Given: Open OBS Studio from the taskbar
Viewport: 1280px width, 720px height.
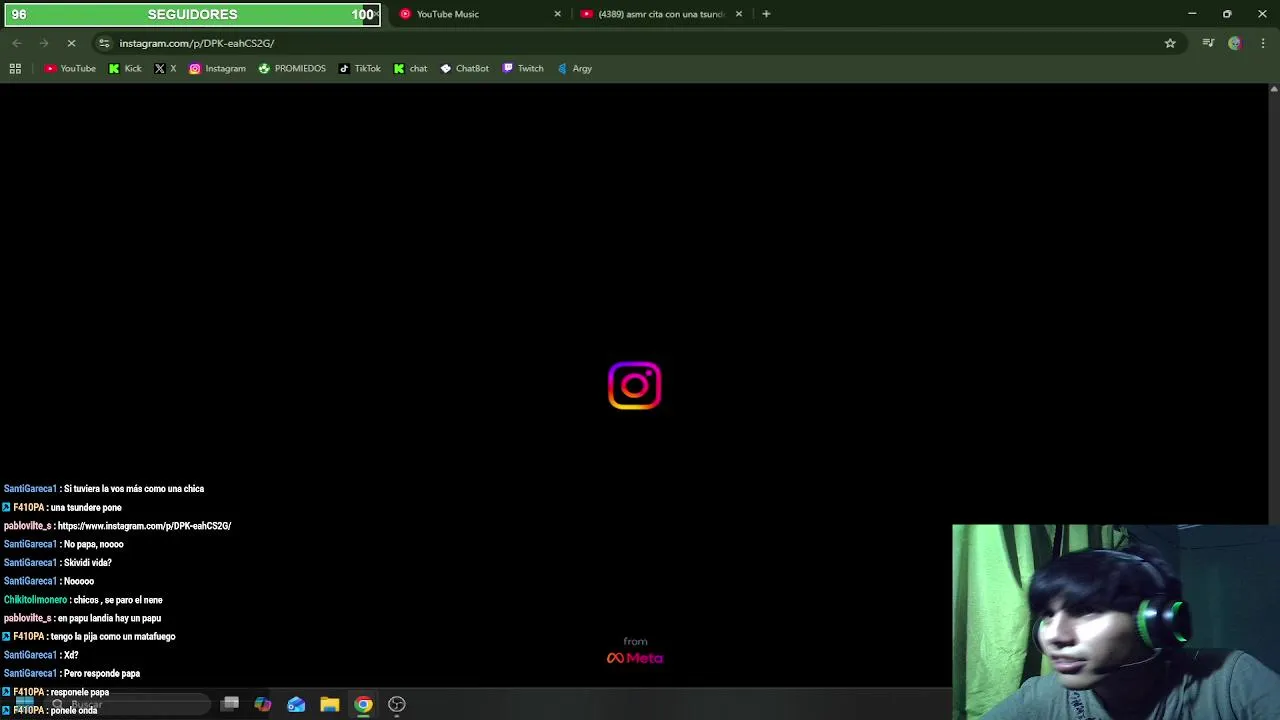Looking at the screenshot, I should tap(397, 704).
